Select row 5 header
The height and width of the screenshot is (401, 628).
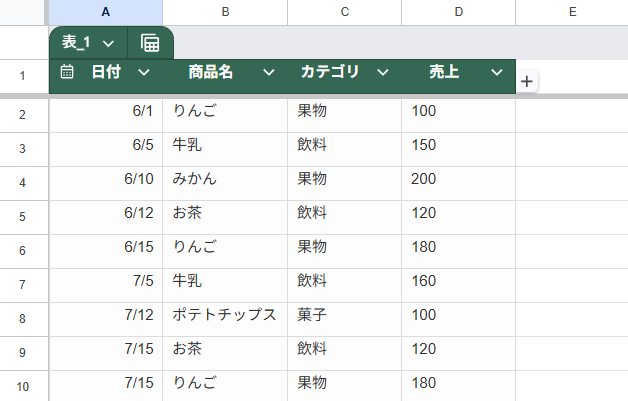[22, 217]
